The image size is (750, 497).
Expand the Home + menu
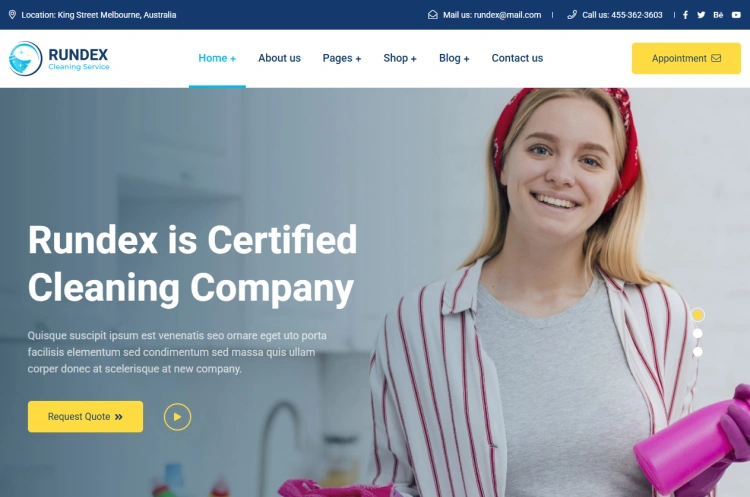[217, 58]
